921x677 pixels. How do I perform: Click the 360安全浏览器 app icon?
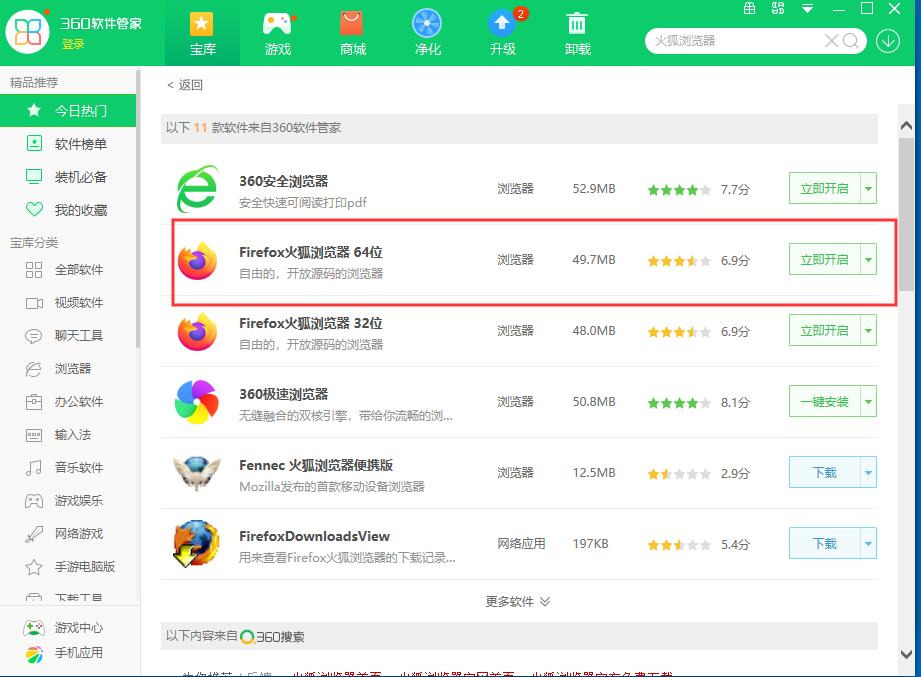tap(197, 189)
